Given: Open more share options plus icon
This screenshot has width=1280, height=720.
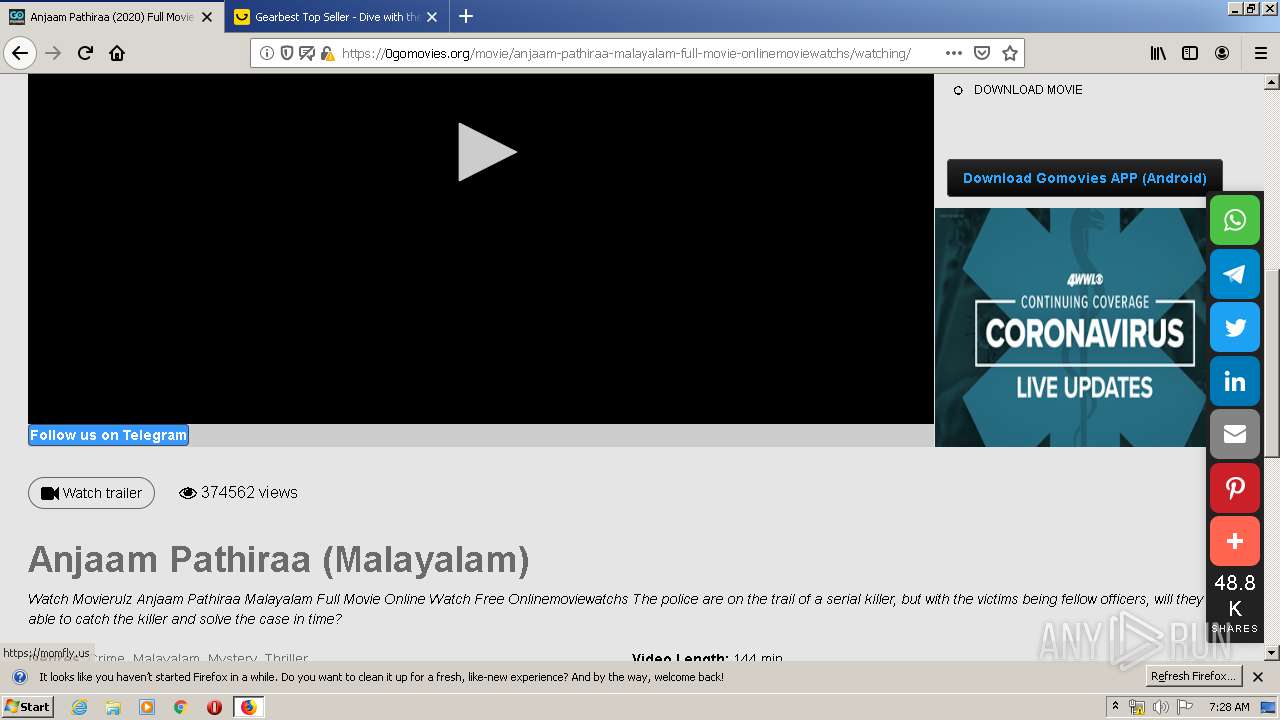Looking at the screenshot, I should pos(1235,541).
